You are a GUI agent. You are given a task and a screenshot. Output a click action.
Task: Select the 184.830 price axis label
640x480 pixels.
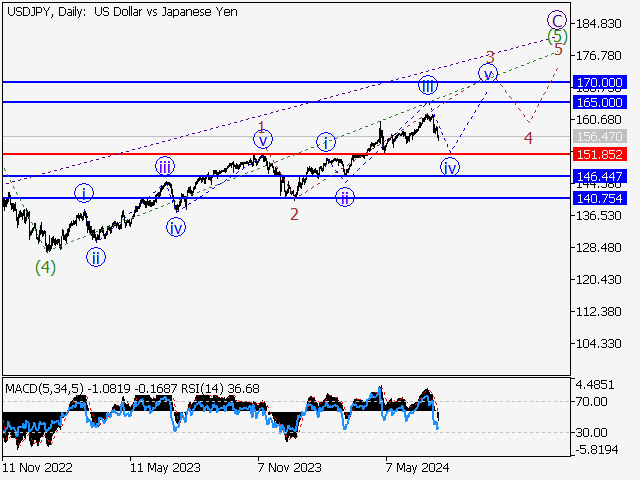click(x=598, y=24)
